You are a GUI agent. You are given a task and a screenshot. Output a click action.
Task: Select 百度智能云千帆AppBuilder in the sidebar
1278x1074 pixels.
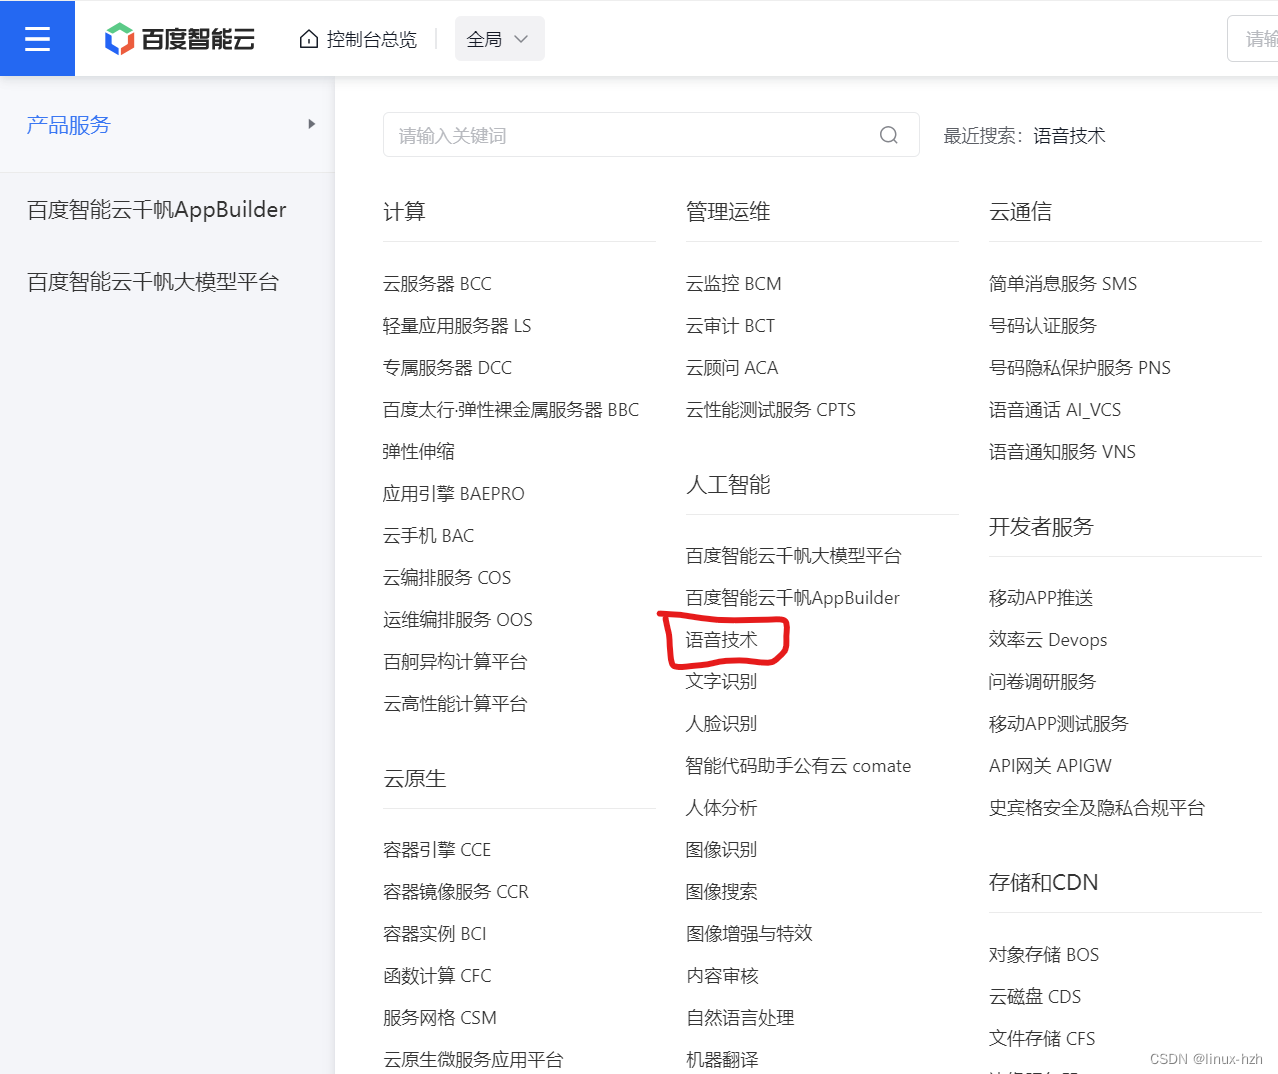pyautogui.click(x=157, y=210)
